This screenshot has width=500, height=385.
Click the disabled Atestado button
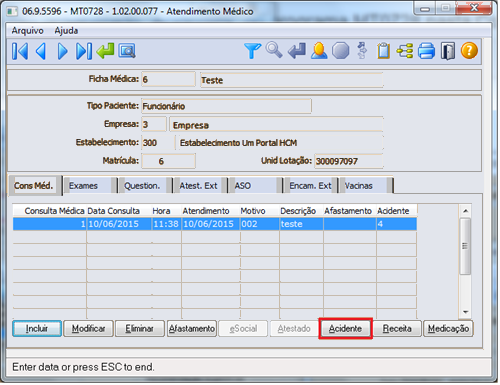(x=294, y=329)
